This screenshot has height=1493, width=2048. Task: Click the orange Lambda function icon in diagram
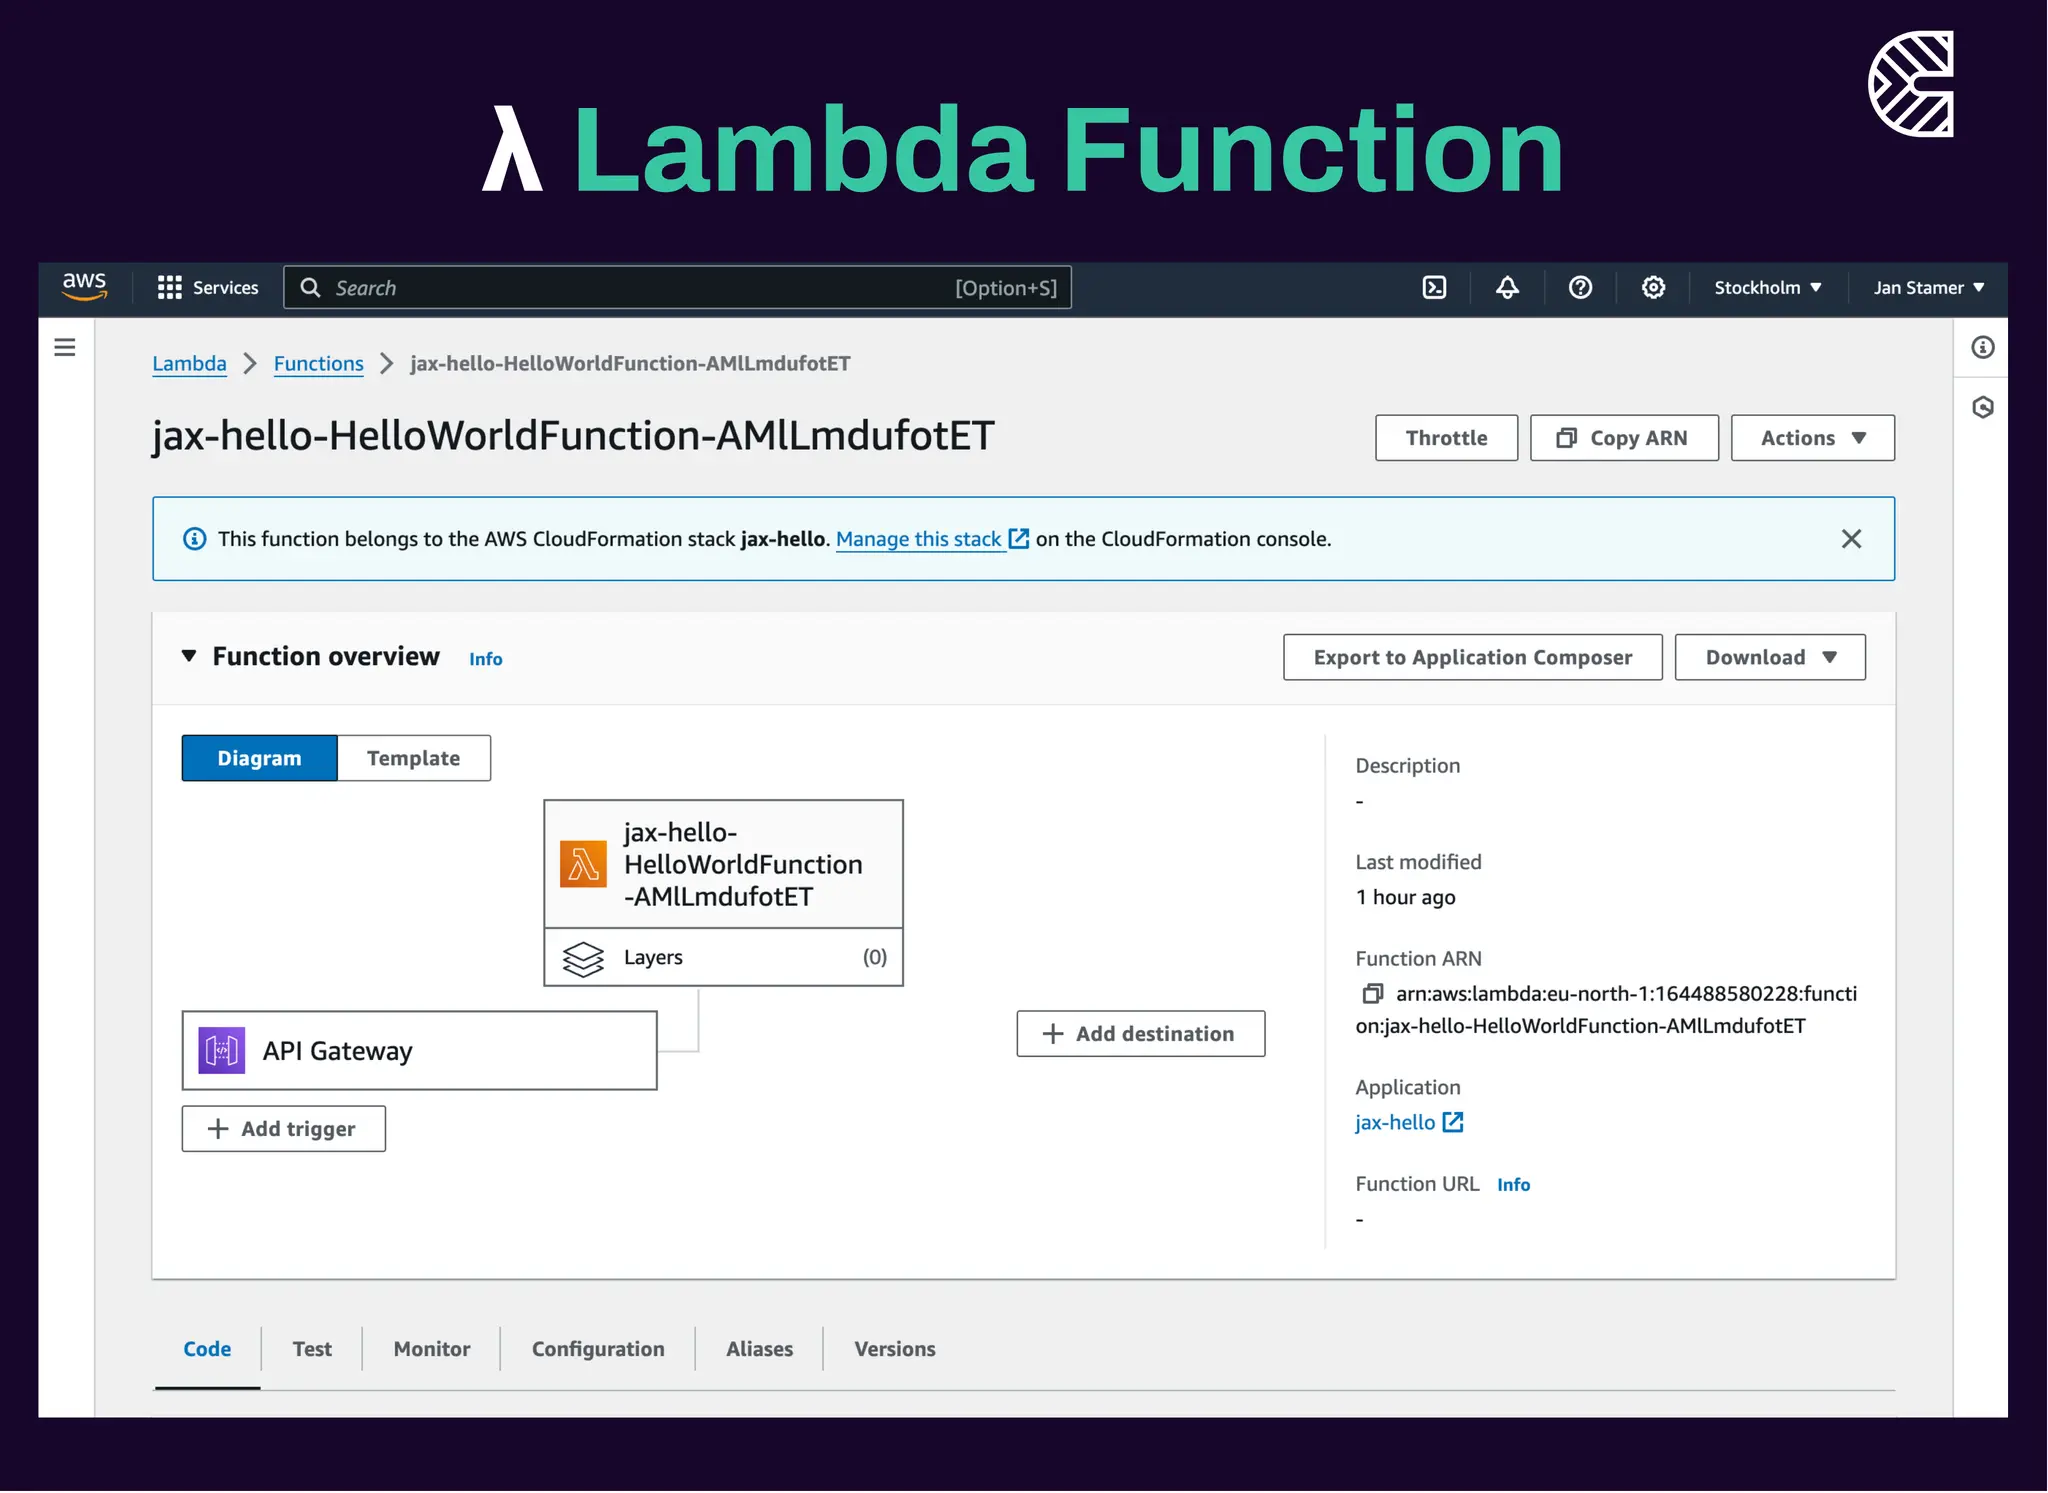tap(583, 864)
